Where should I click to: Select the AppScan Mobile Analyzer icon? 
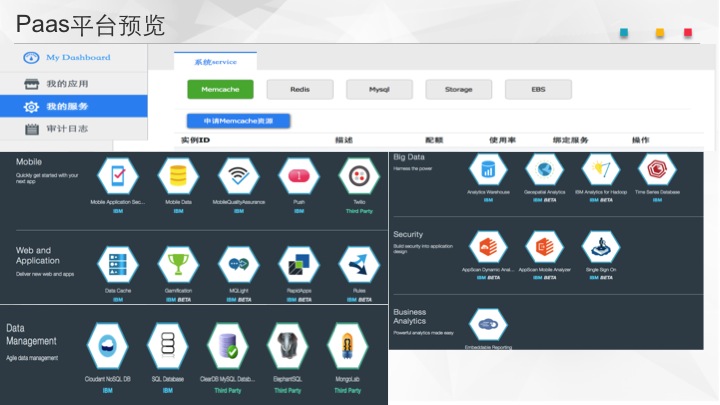point(545,247)
